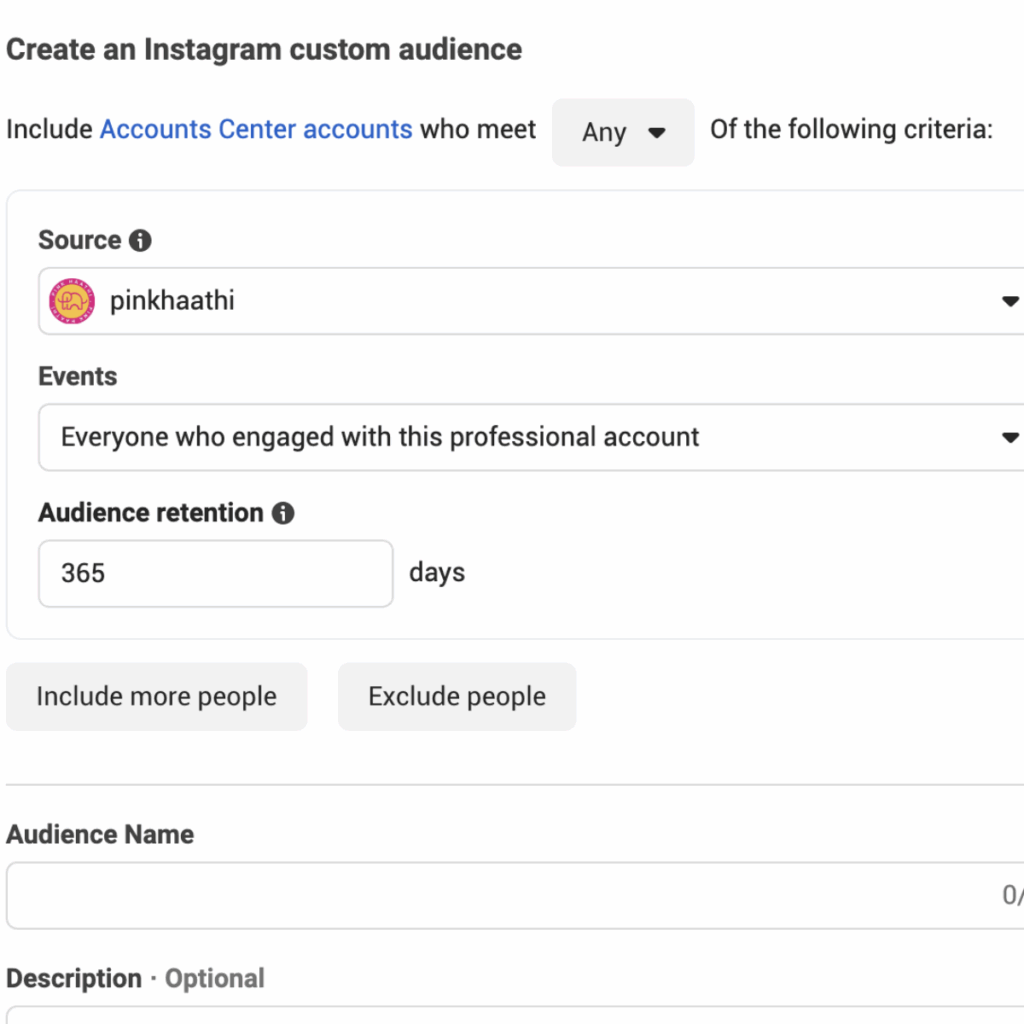Open the Accounts Center accounts link
This screenshot has height=1024, width=1024.
click(x=256, y=129)
